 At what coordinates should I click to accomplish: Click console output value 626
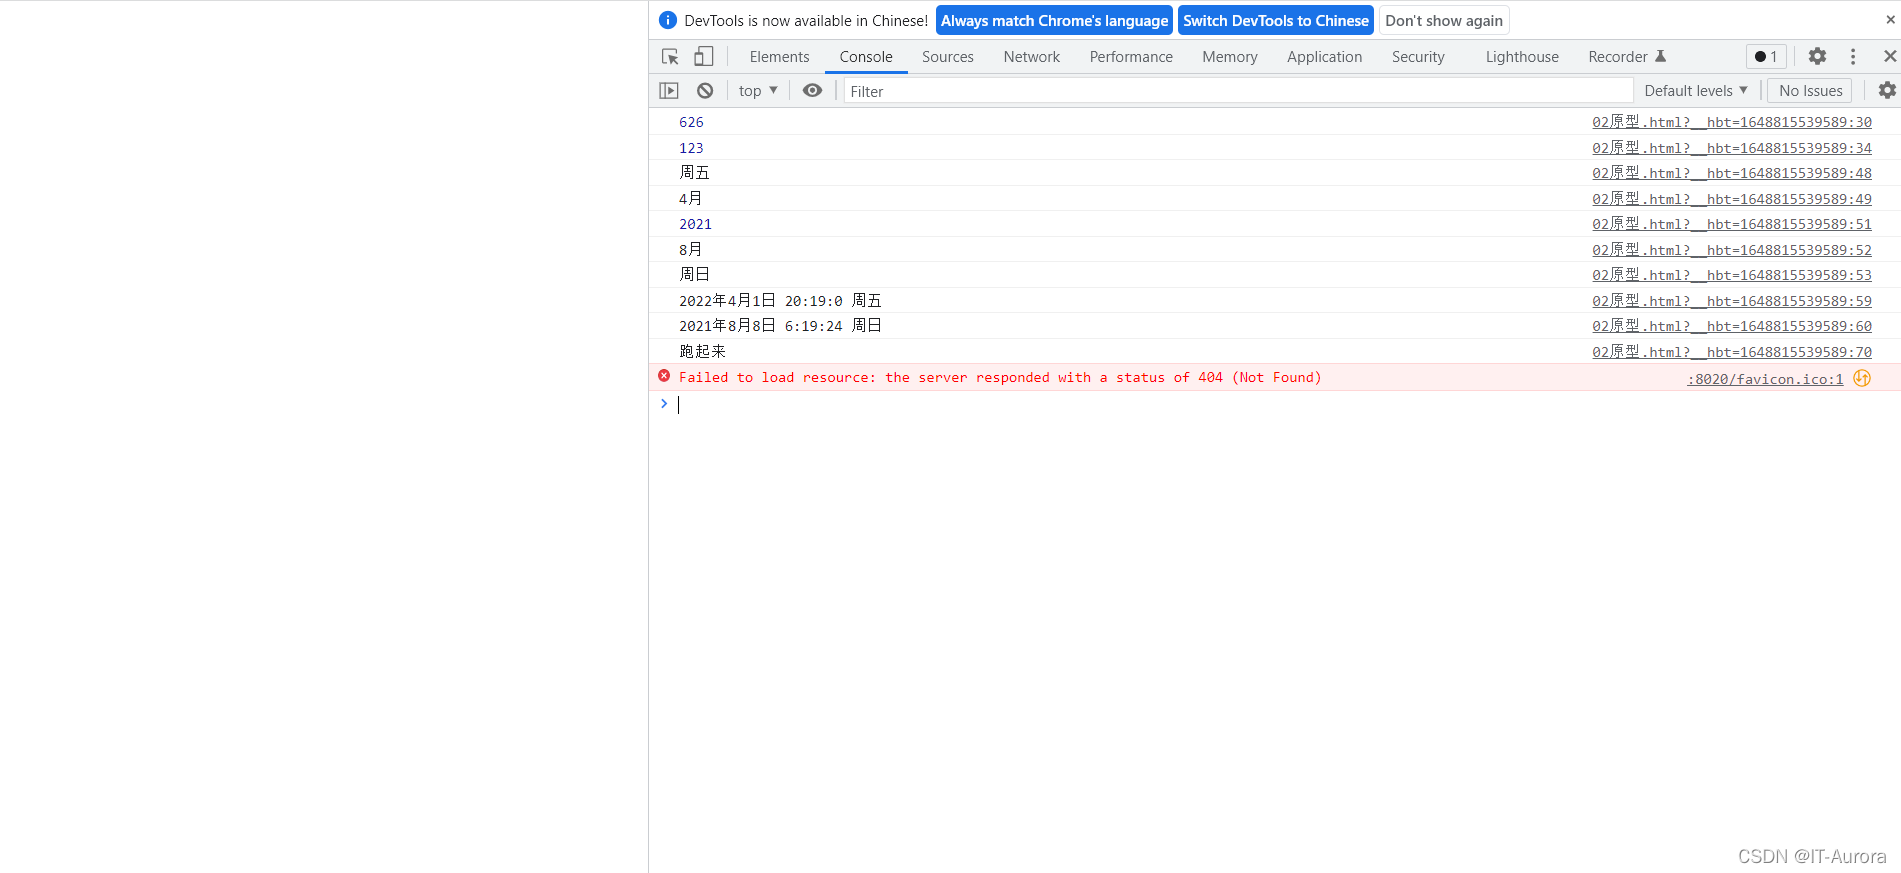(691, 122)
